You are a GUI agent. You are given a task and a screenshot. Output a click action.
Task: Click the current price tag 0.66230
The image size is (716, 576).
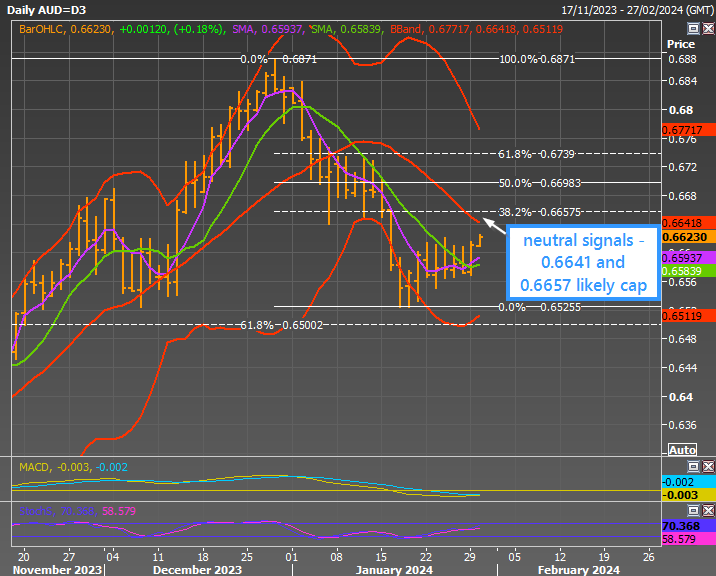tap(688, 237)
